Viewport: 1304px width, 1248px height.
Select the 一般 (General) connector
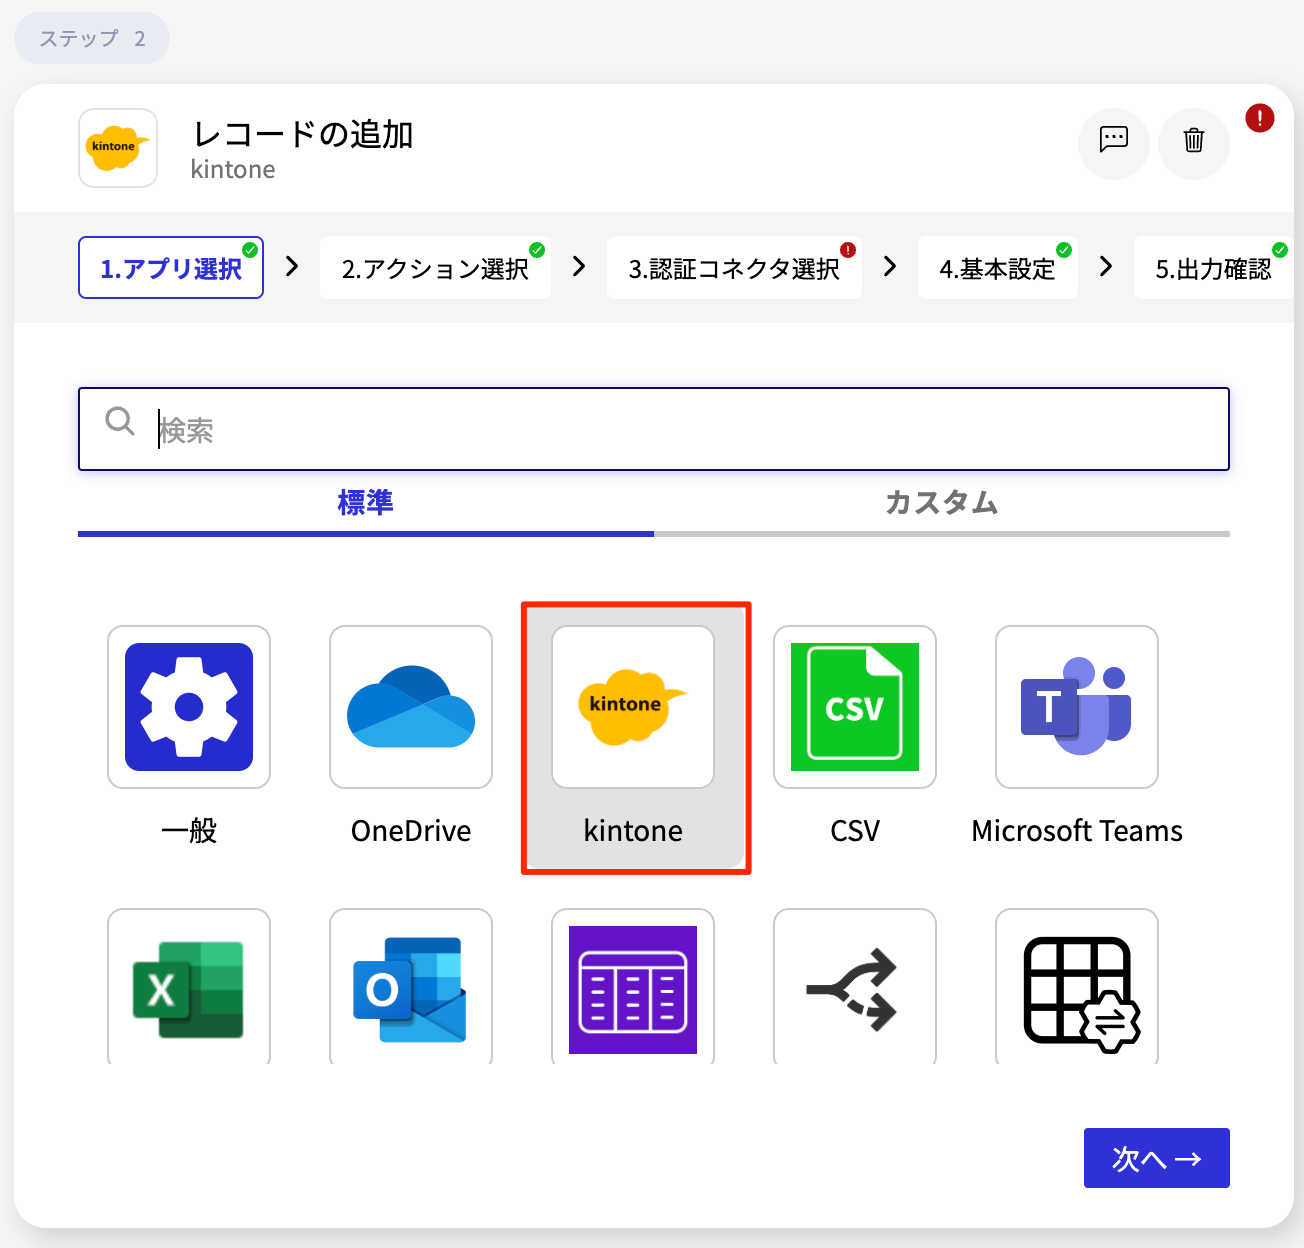coord(188,707)
